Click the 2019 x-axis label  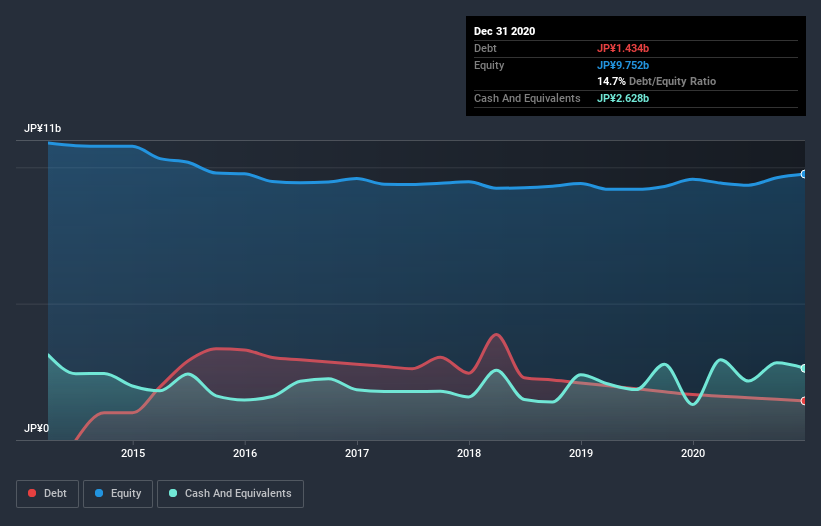click(581, 453)
